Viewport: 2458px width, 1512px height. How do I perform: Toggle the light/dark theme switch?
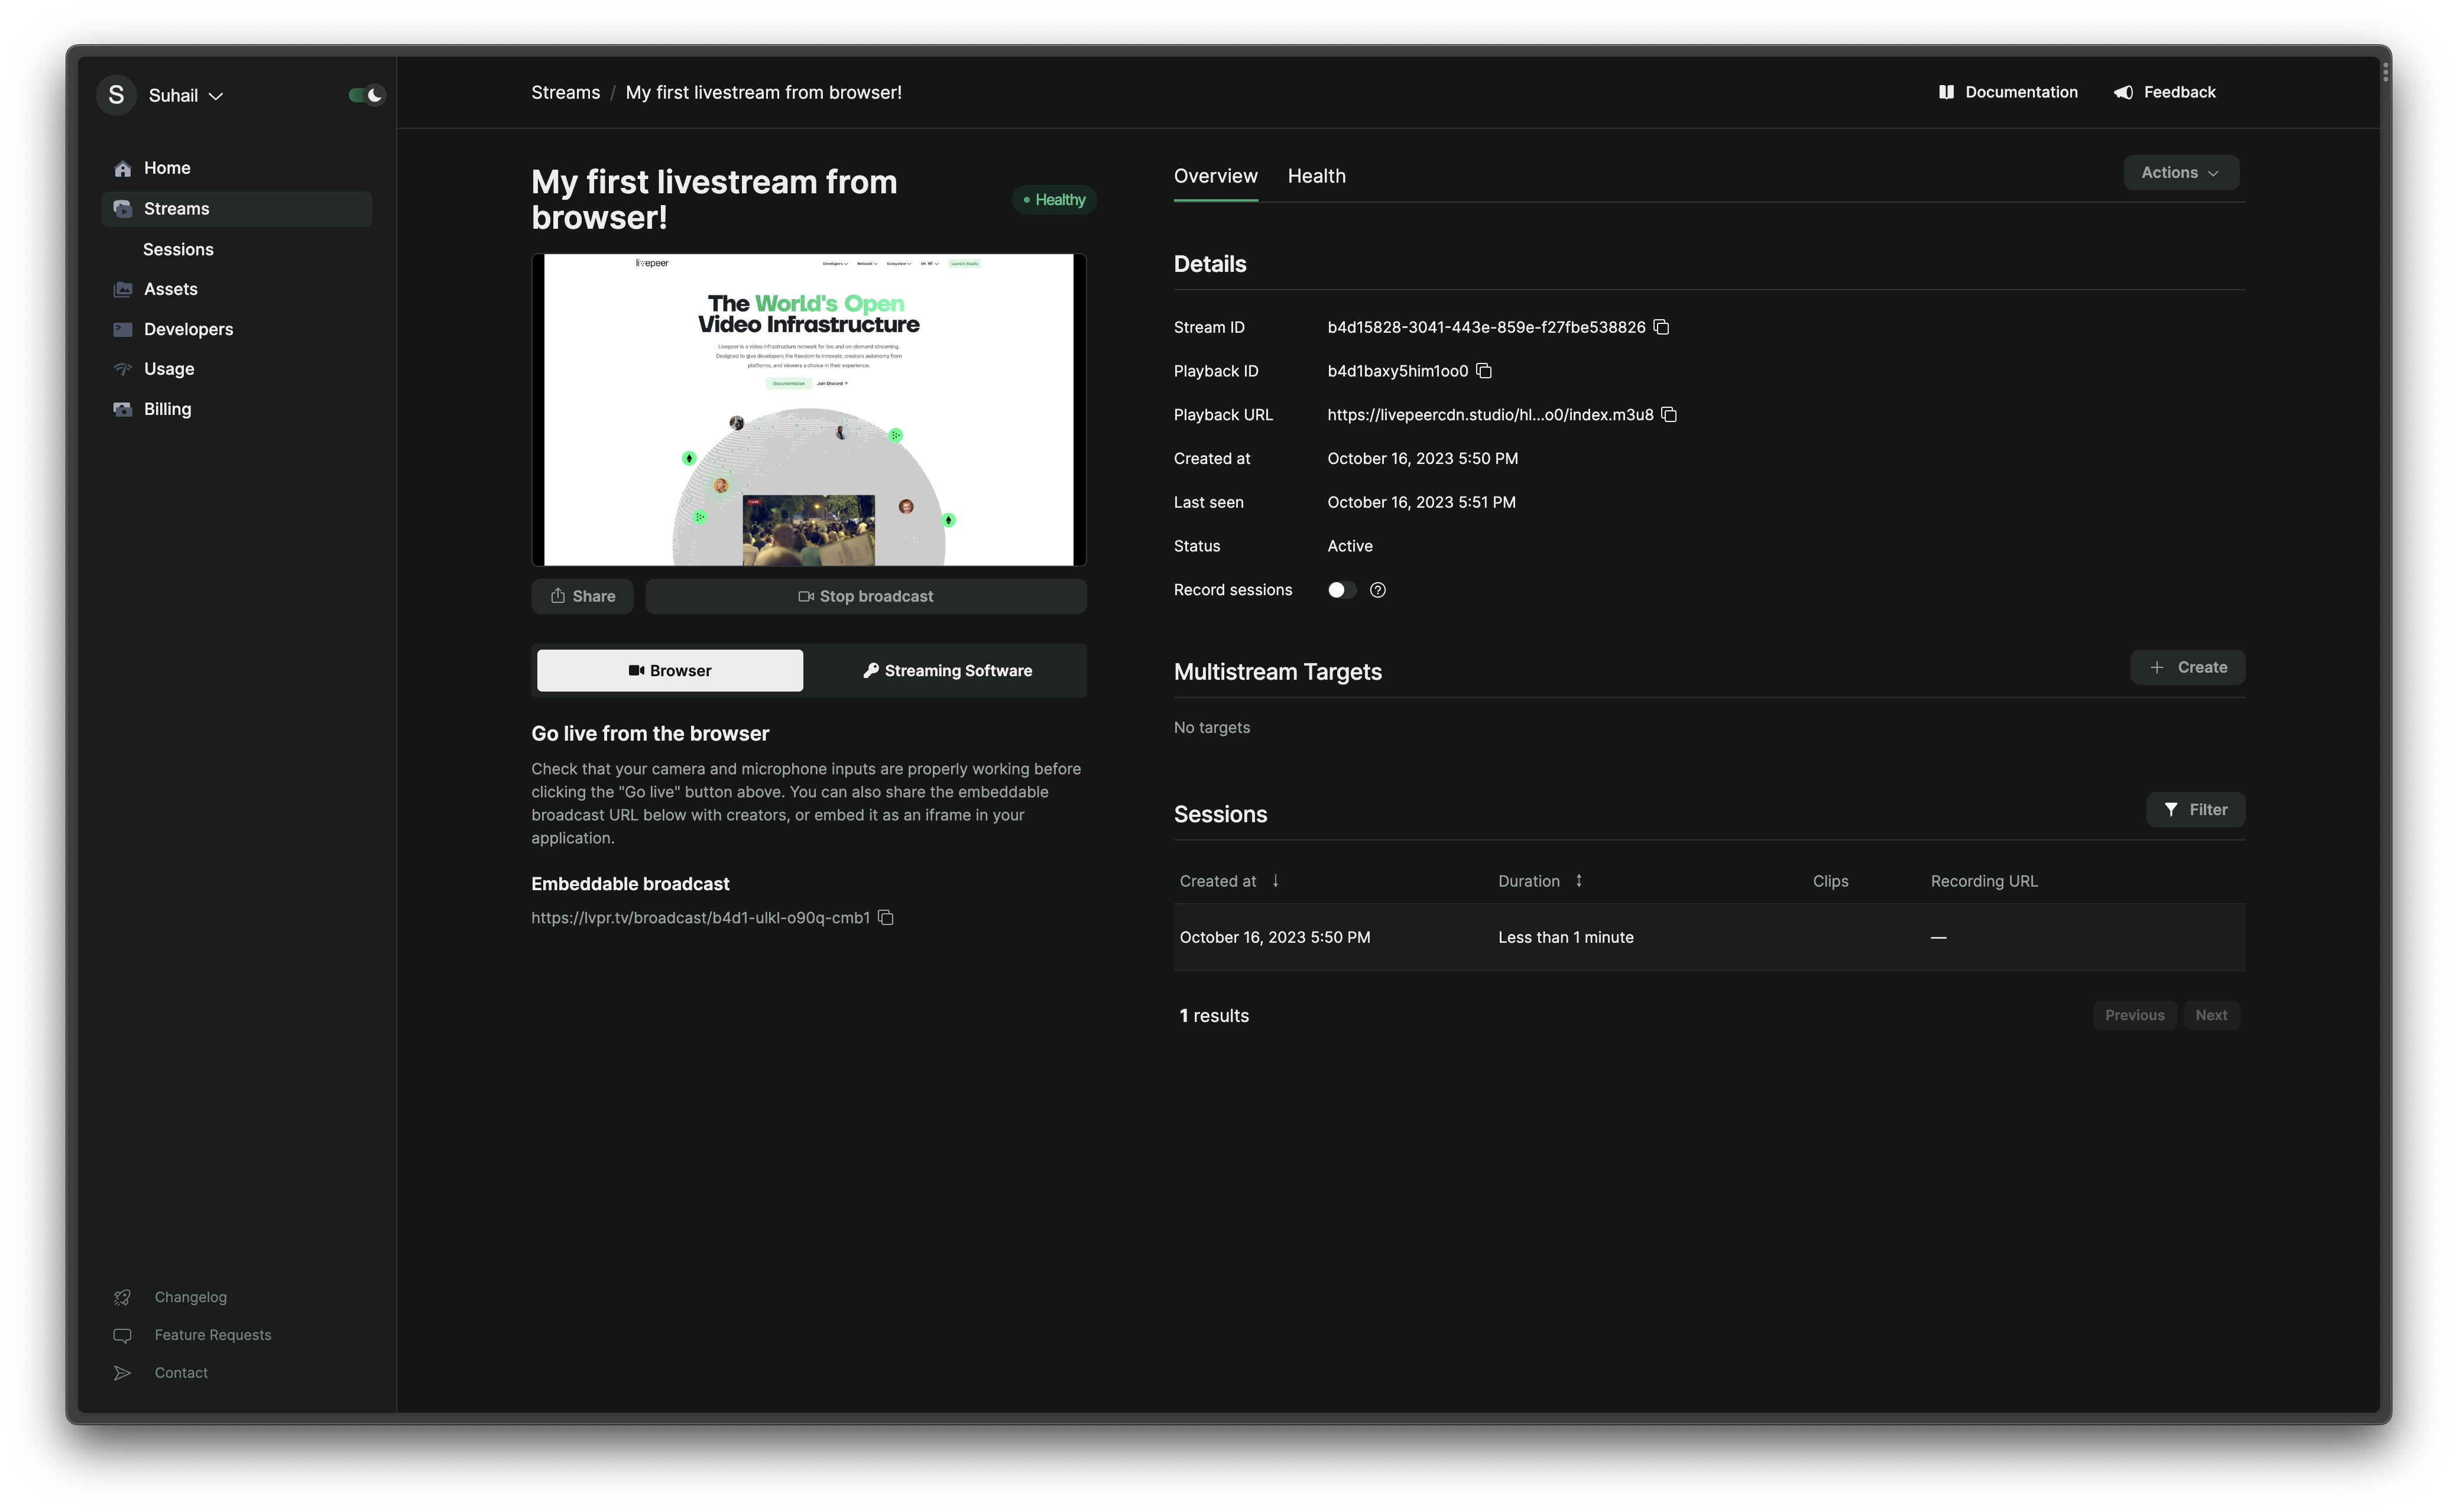(x=365, y=94)
